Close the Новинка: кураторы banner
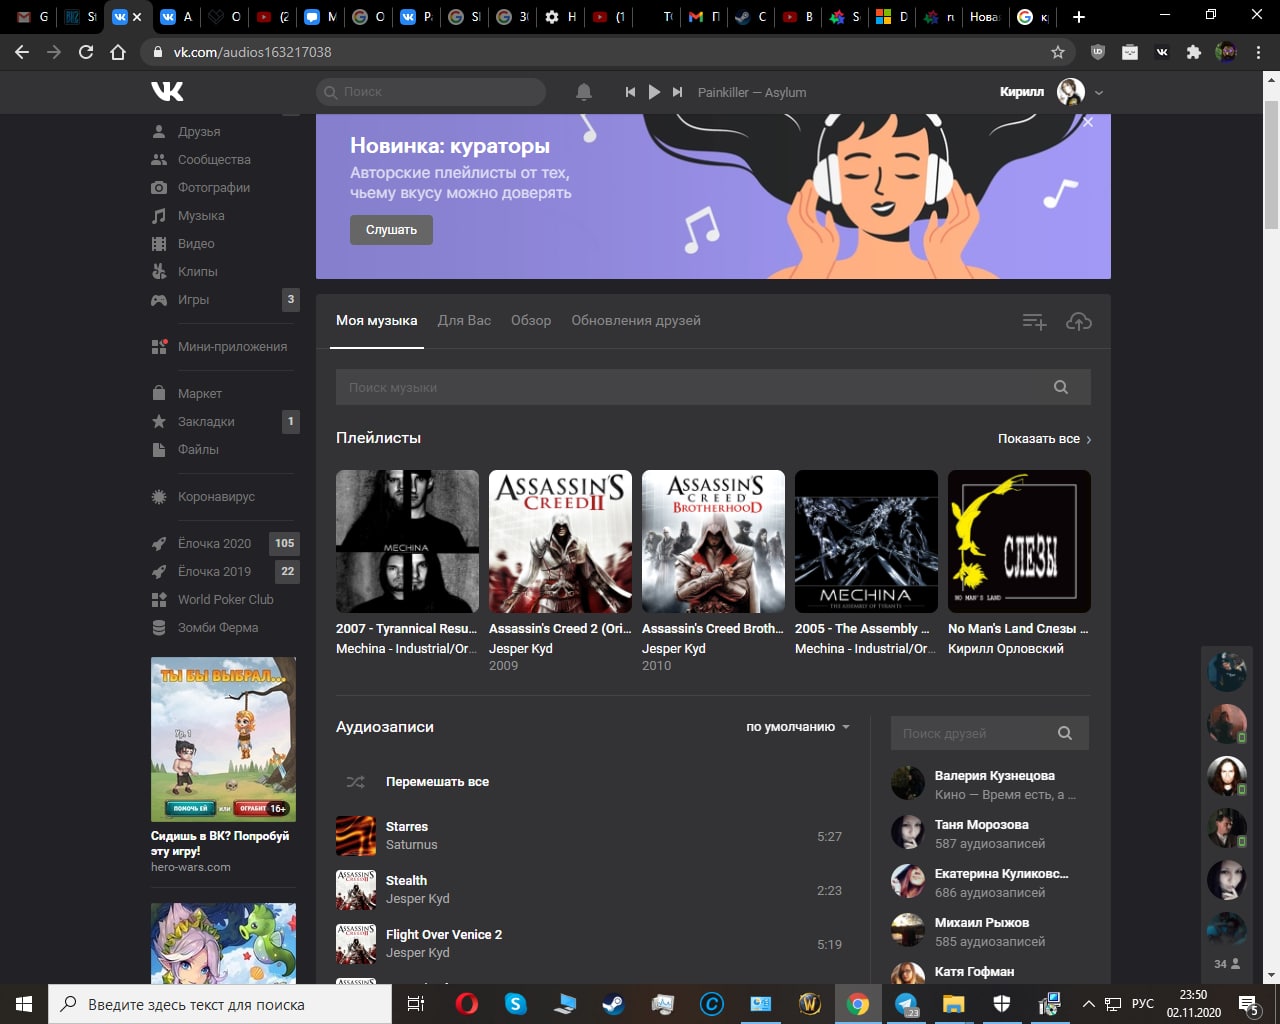Screen dimensions: 1280x1024 [x=1088, y=122]
